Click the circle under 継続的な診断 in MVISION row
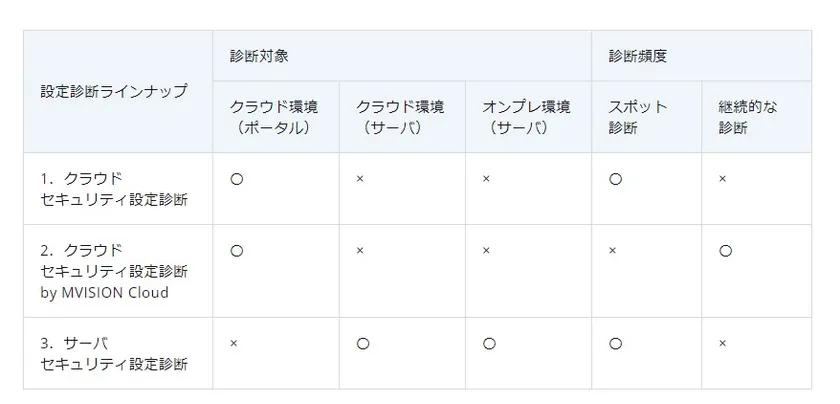This screenshot has width=840, height=404. coord(725,251)
